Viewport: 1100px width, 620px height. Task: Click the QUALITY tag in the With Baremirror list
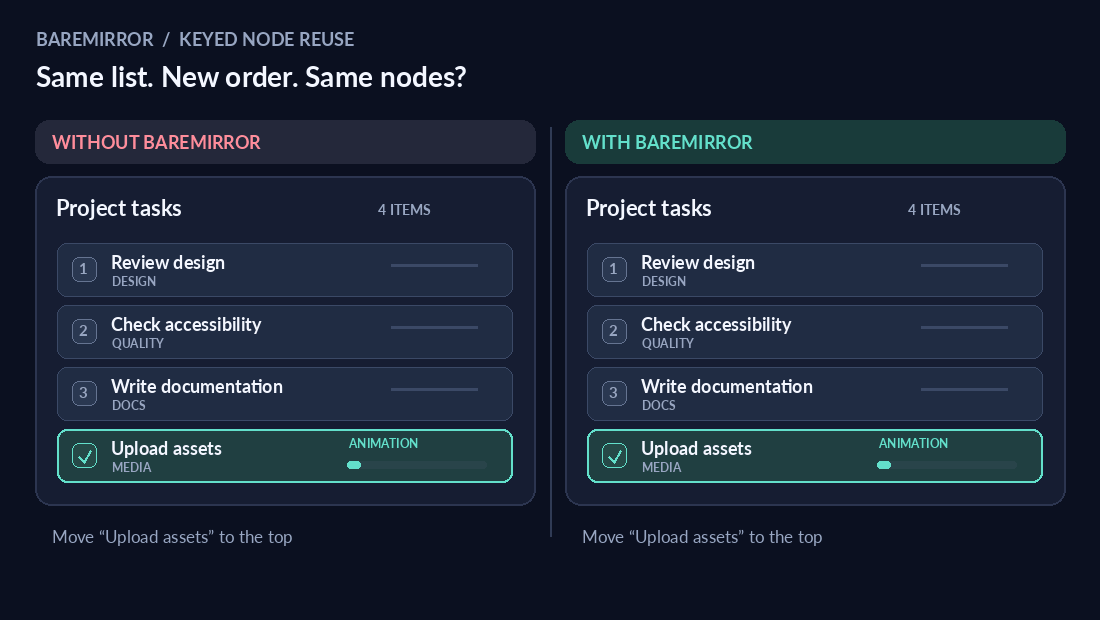pyautogui.click(x=668, y=344)
